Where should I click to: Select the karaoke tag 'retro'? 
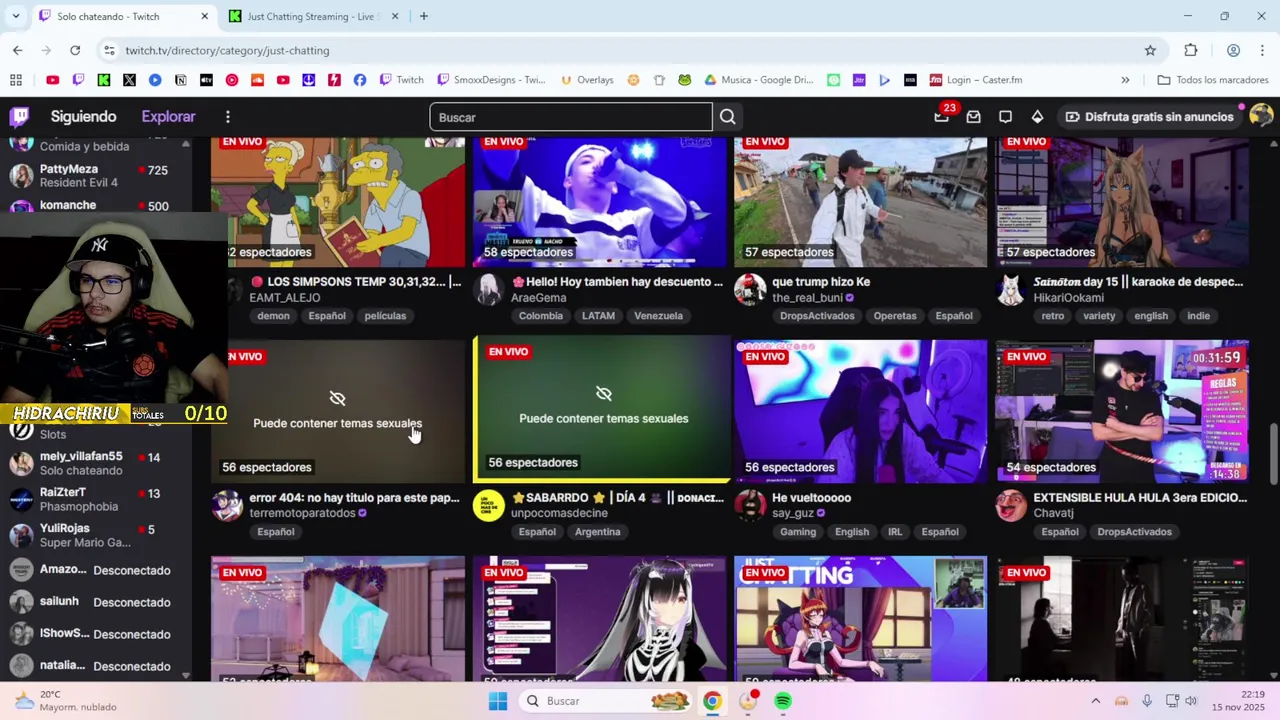pos(1053,316)
